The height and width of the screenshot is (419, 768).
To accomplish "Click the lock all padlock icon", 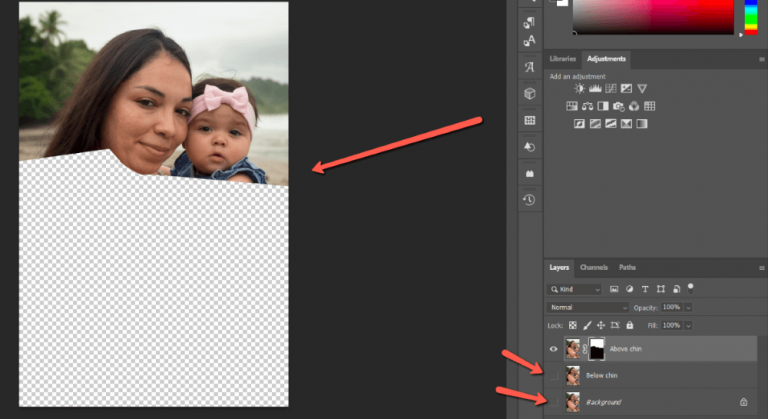I will 629,325.
